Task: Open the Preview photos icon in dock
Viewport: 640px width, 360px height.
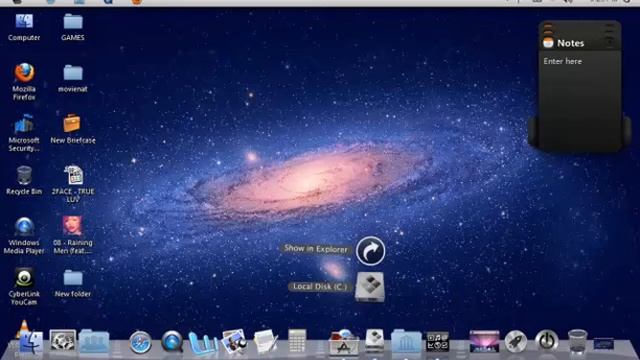Action: point(234,342)
